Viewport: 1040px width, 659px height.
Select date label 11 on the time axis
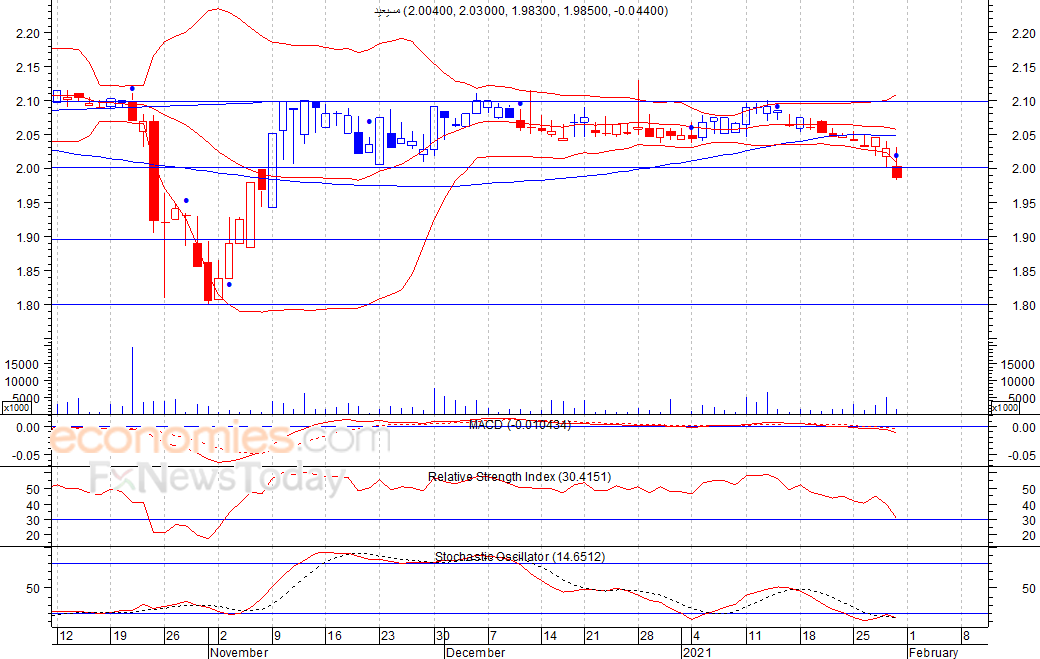(x=755, y=636)
